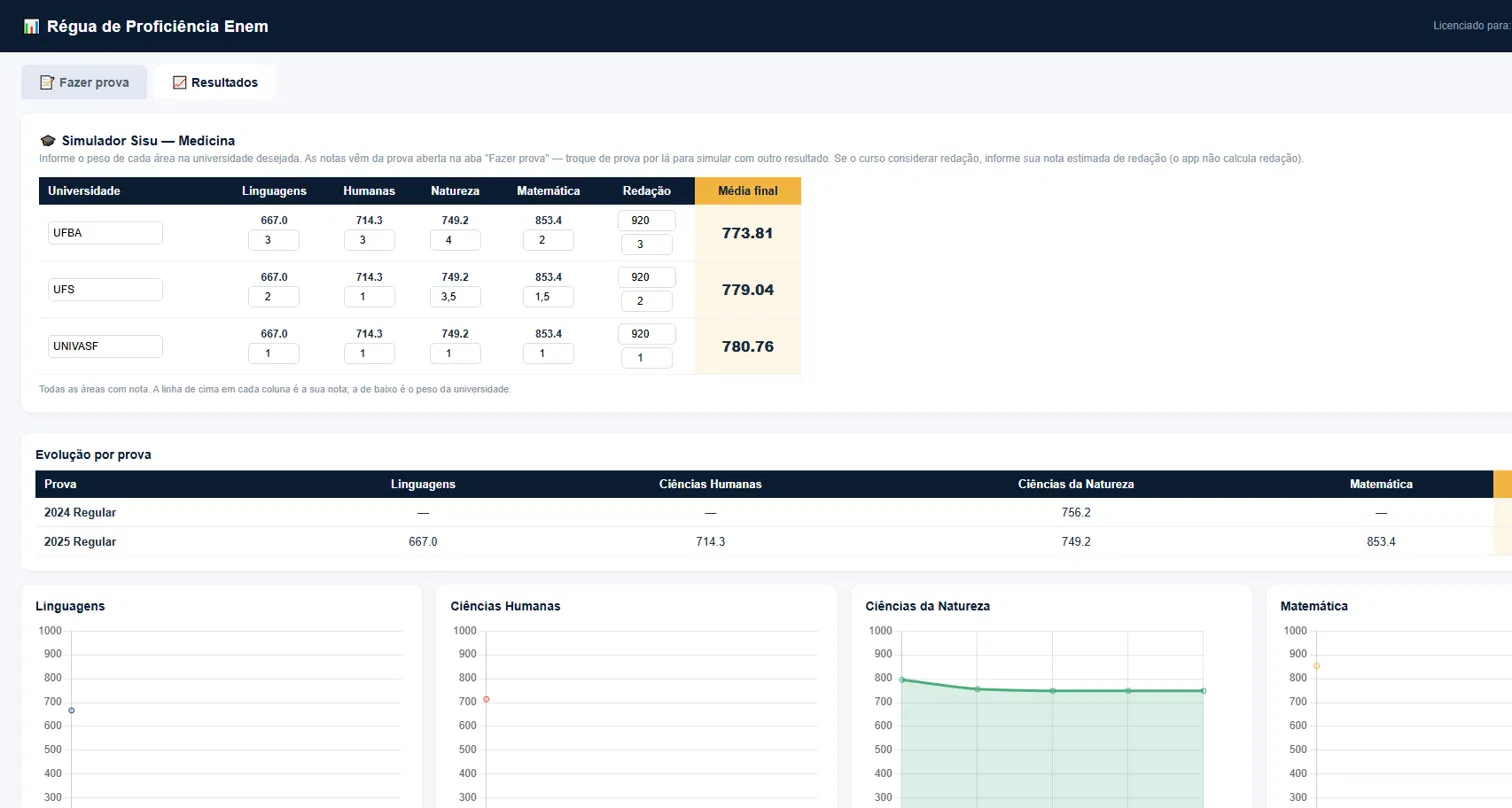Image resolution: width=1512 pixels, height=808 pixels.
Task: Click the 853.4 score in the 2025 Regular row
Action: click(x=1381, y=542)
